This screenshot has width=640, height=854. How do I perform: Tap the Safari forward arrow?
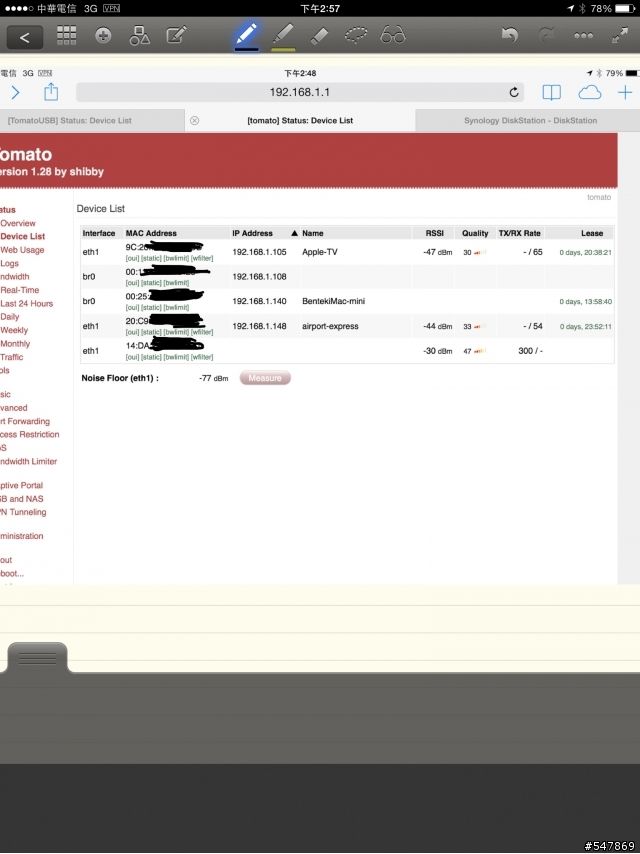tap(15, 93)
